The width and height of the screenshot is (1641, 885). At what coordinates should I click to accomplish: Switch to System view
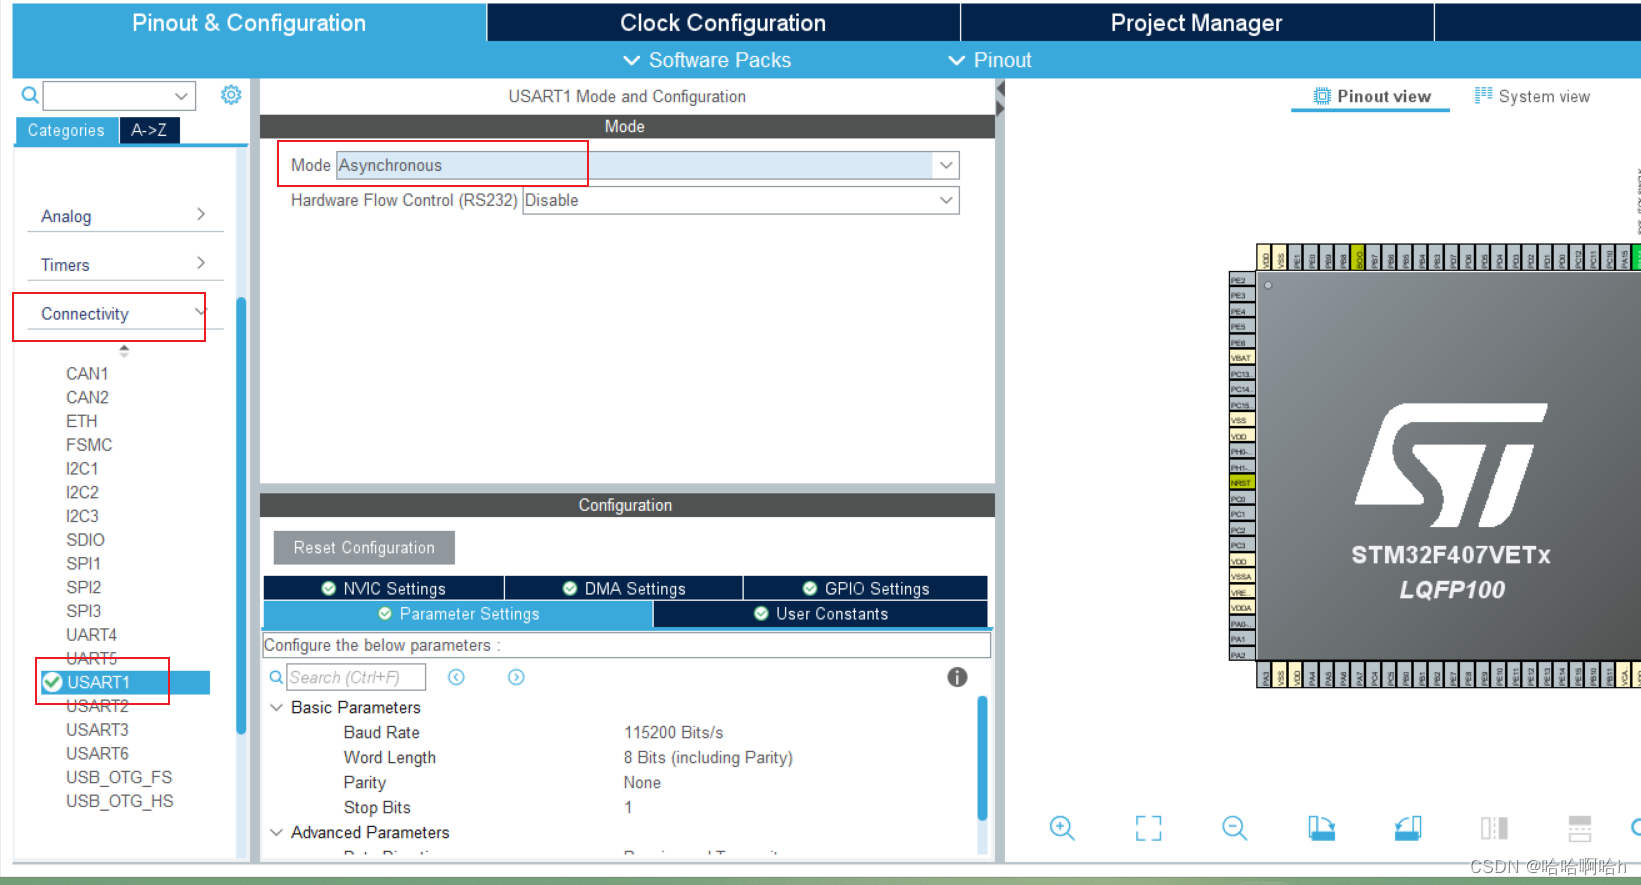point(1532,96)
